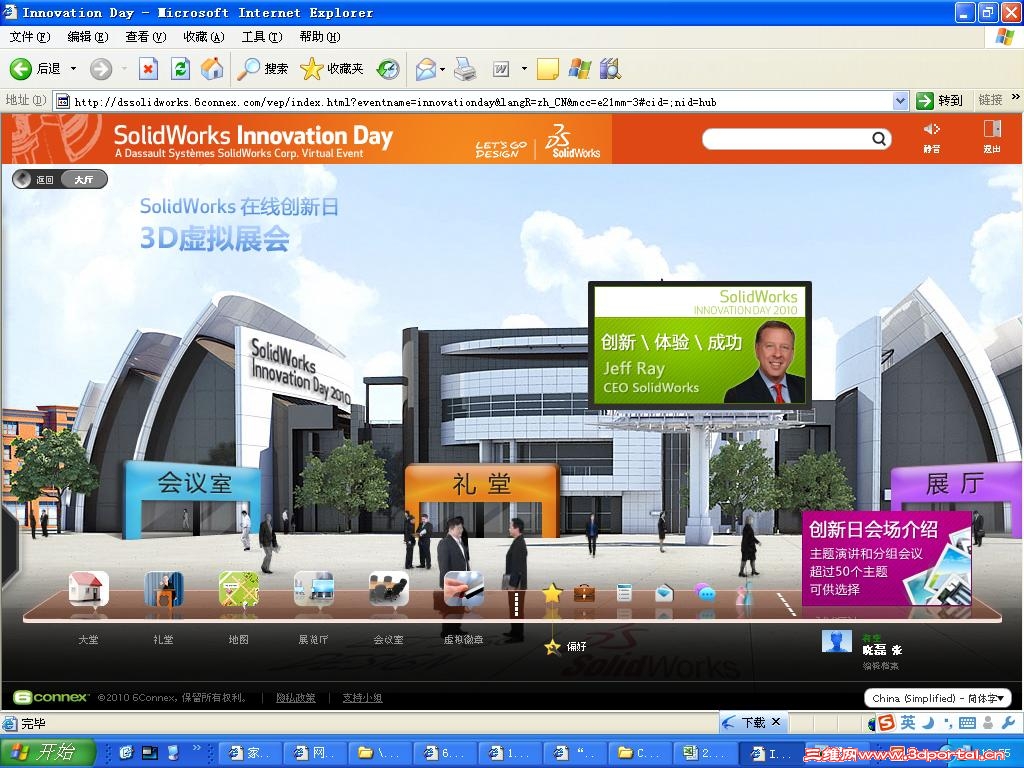1024x768 pixels.
Task: Open the China (Simplified) language dropdown
Action: point(936,698)
